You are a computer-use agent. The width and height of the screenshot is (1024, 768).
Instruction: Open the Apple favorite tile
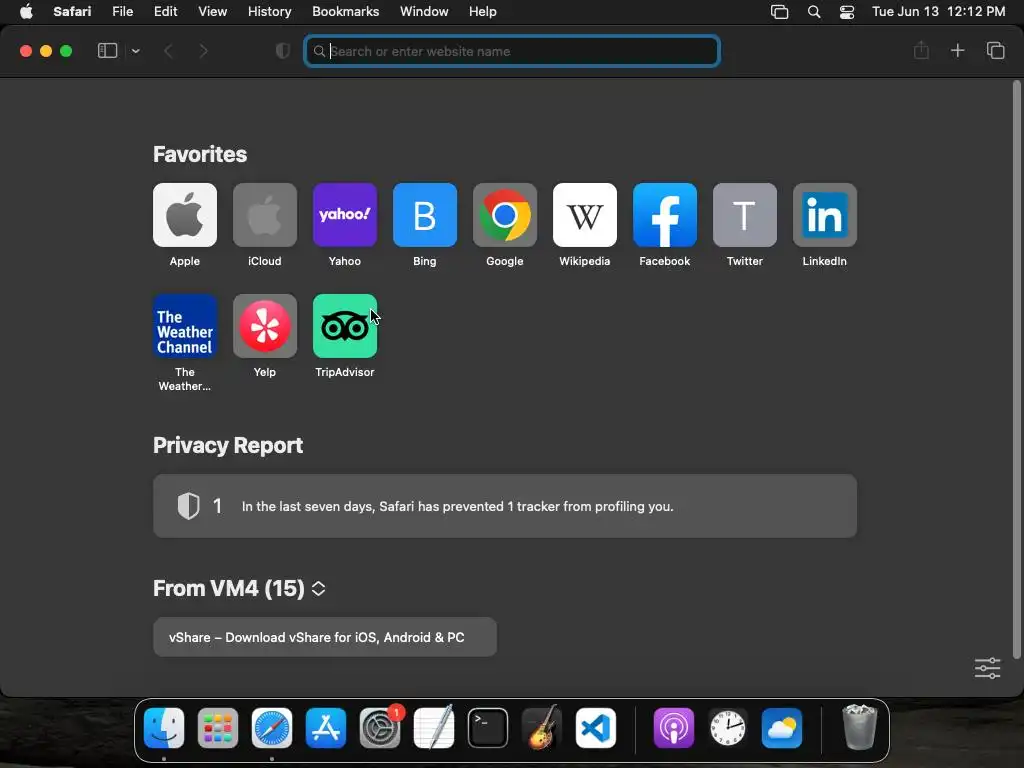pyautogui.click(x=185, y=215)
